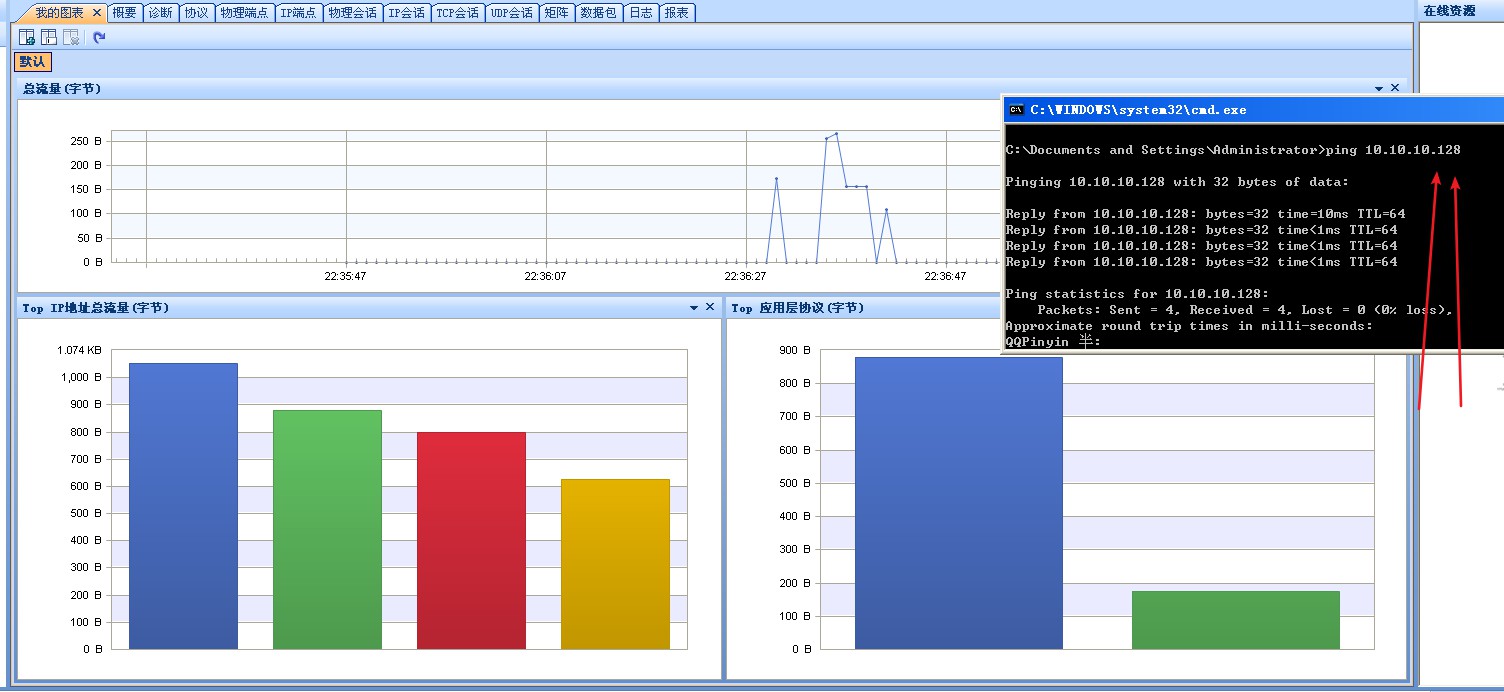Click the delete chart panel icon
This screenshot has height=692, width=1504.
click(x=71, y=37)
